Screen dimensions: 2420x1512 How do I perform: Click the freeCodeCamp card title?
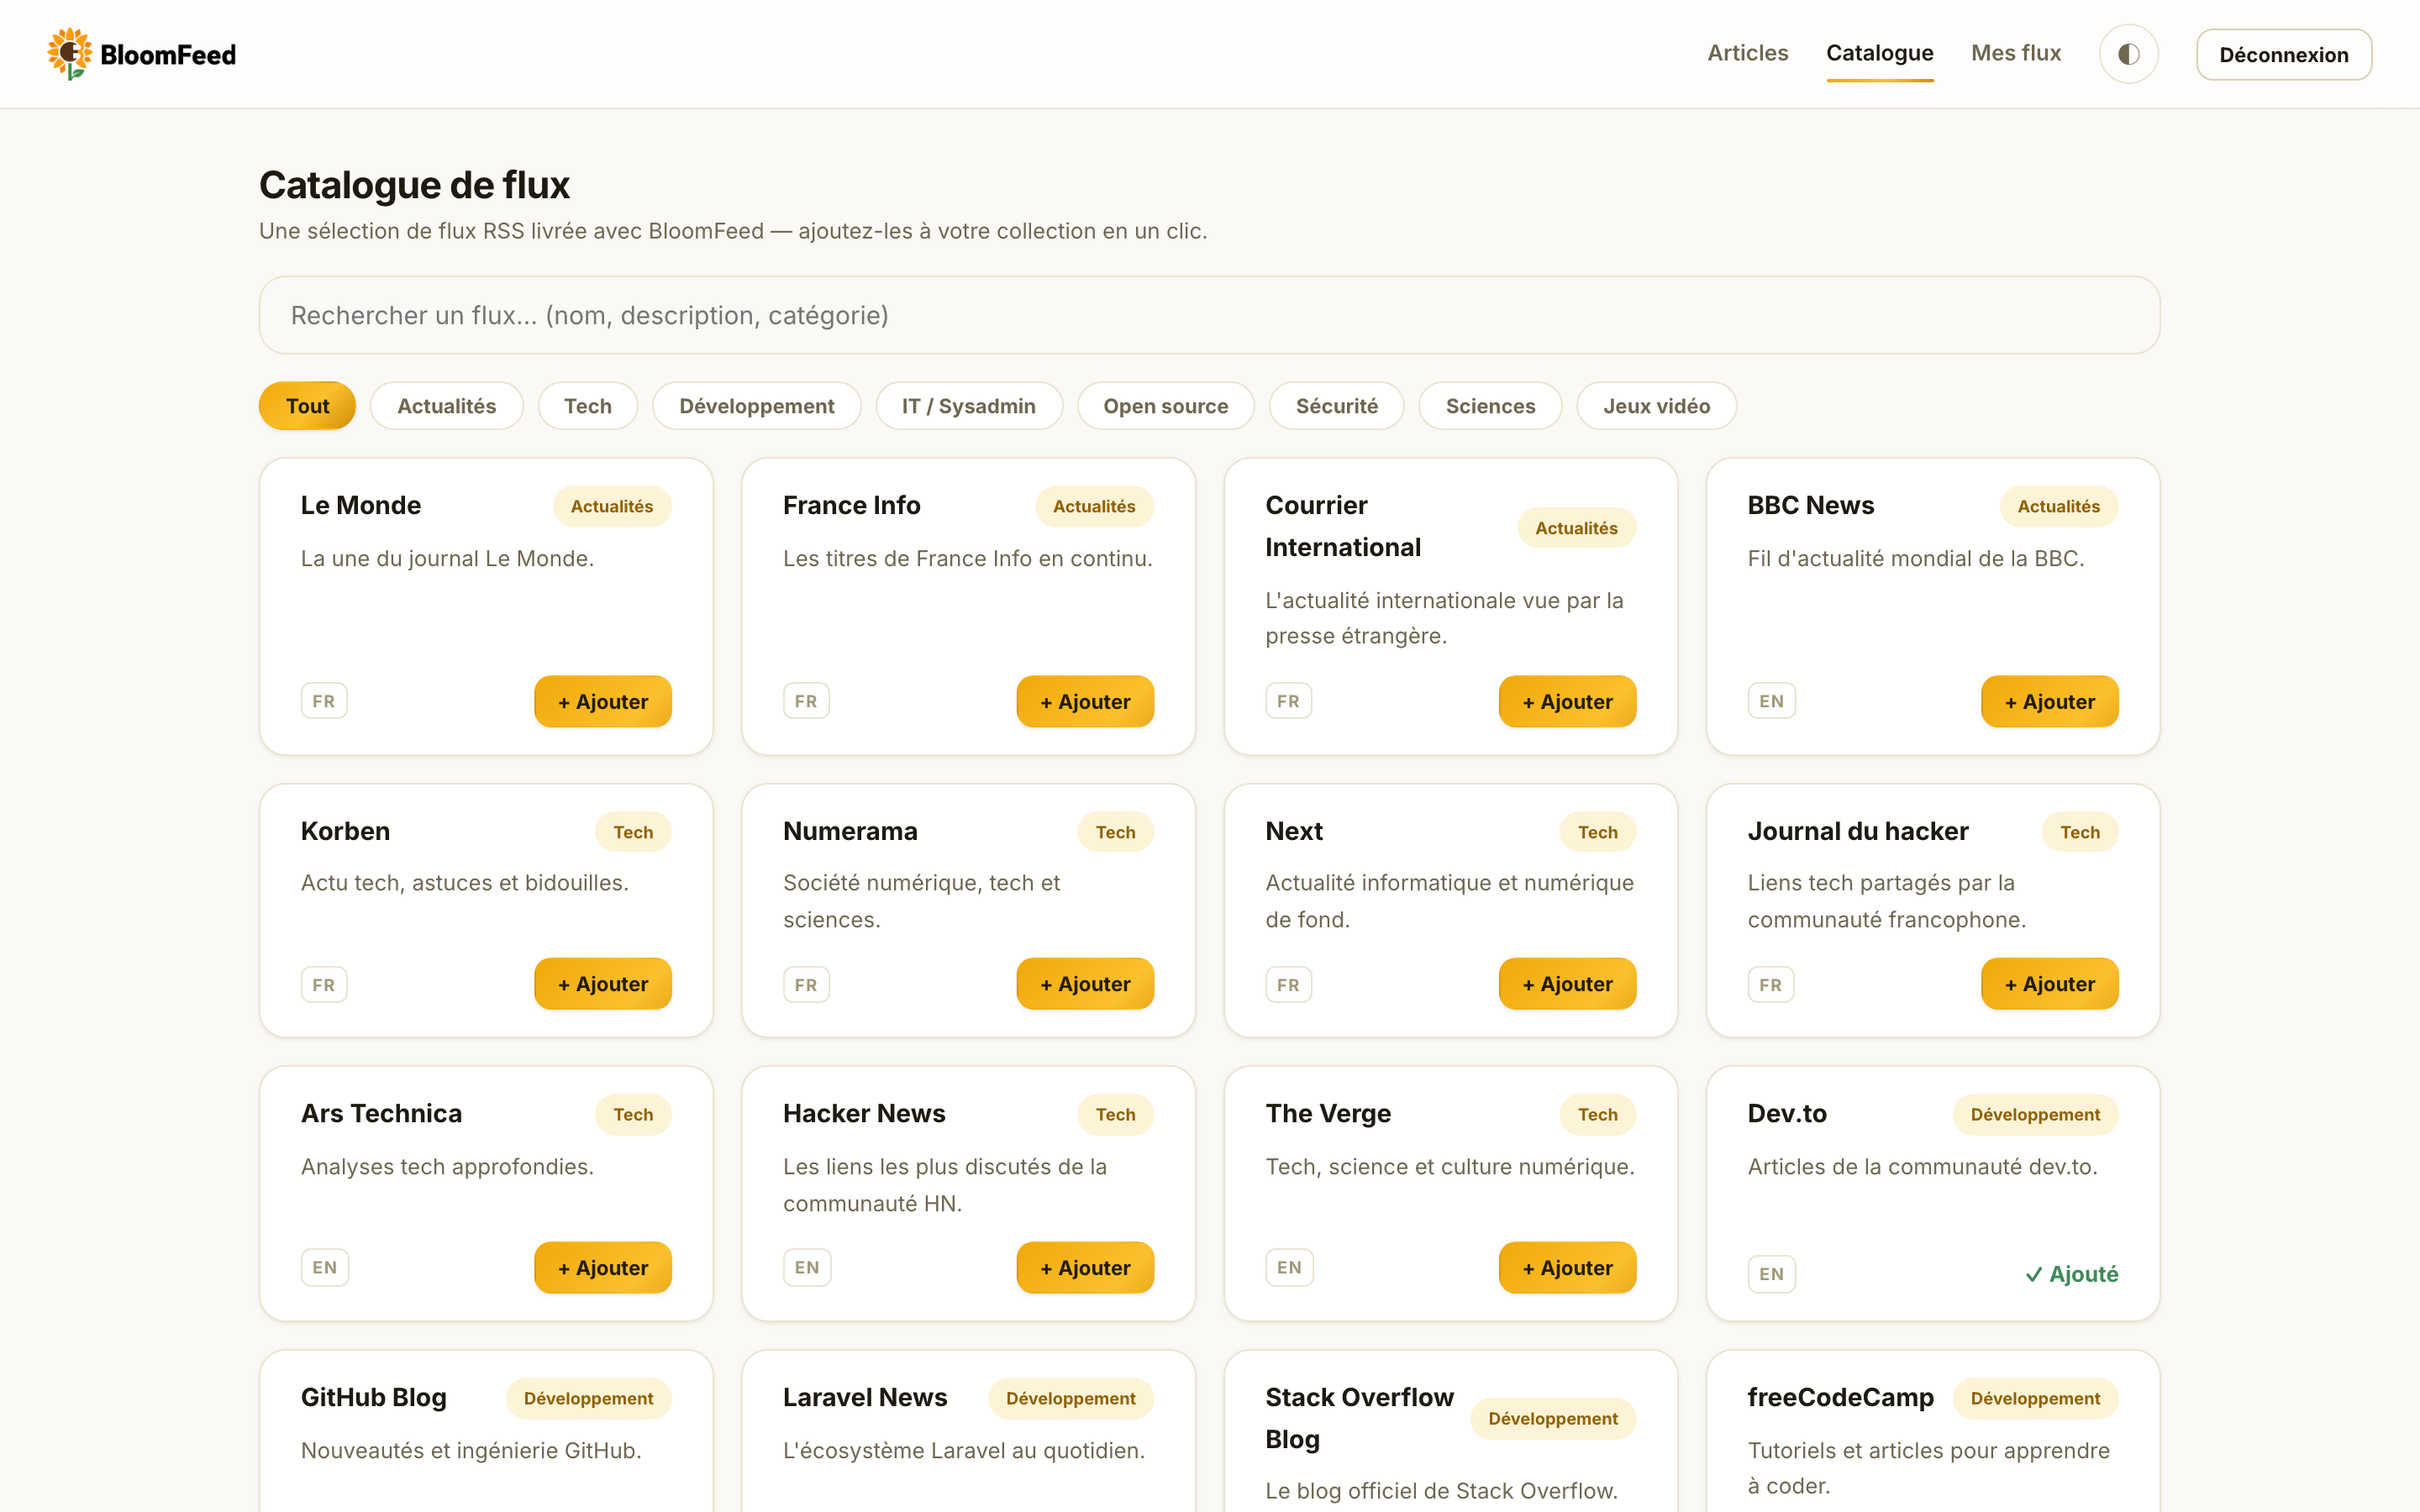pos(1840,1397)
